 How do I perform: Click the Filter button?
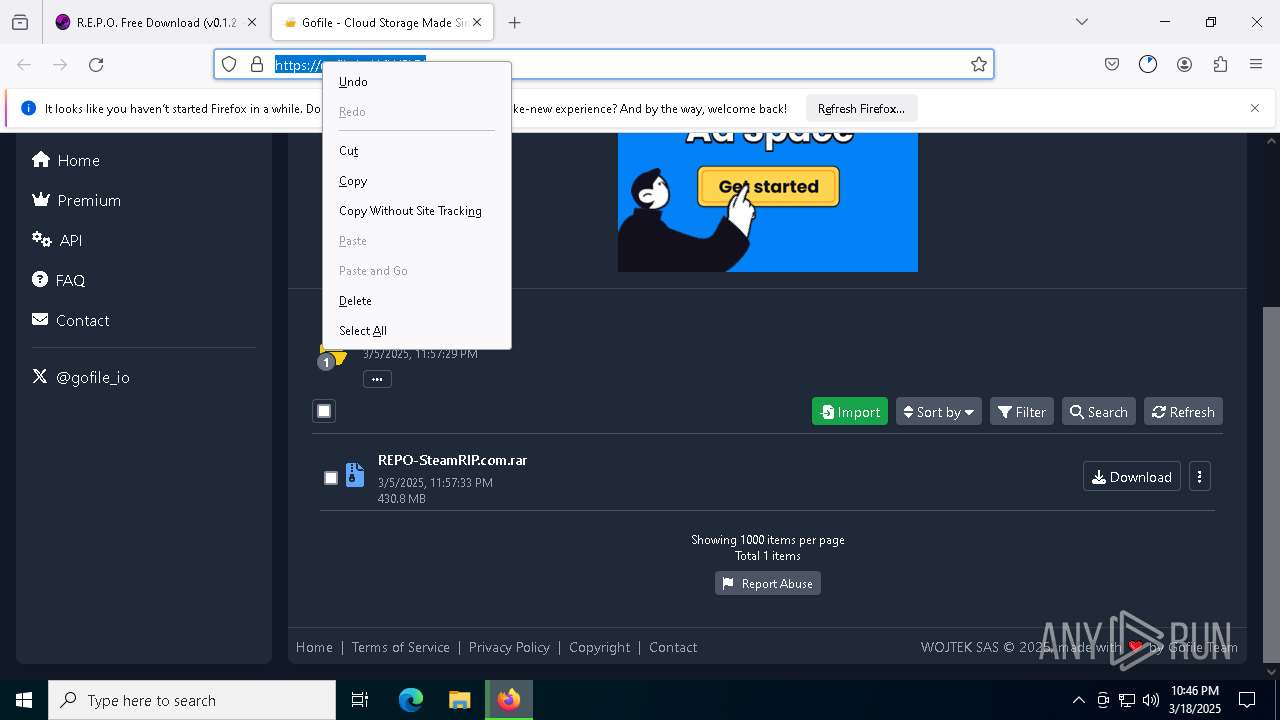pyautogui.click(x=1021, y=411)
